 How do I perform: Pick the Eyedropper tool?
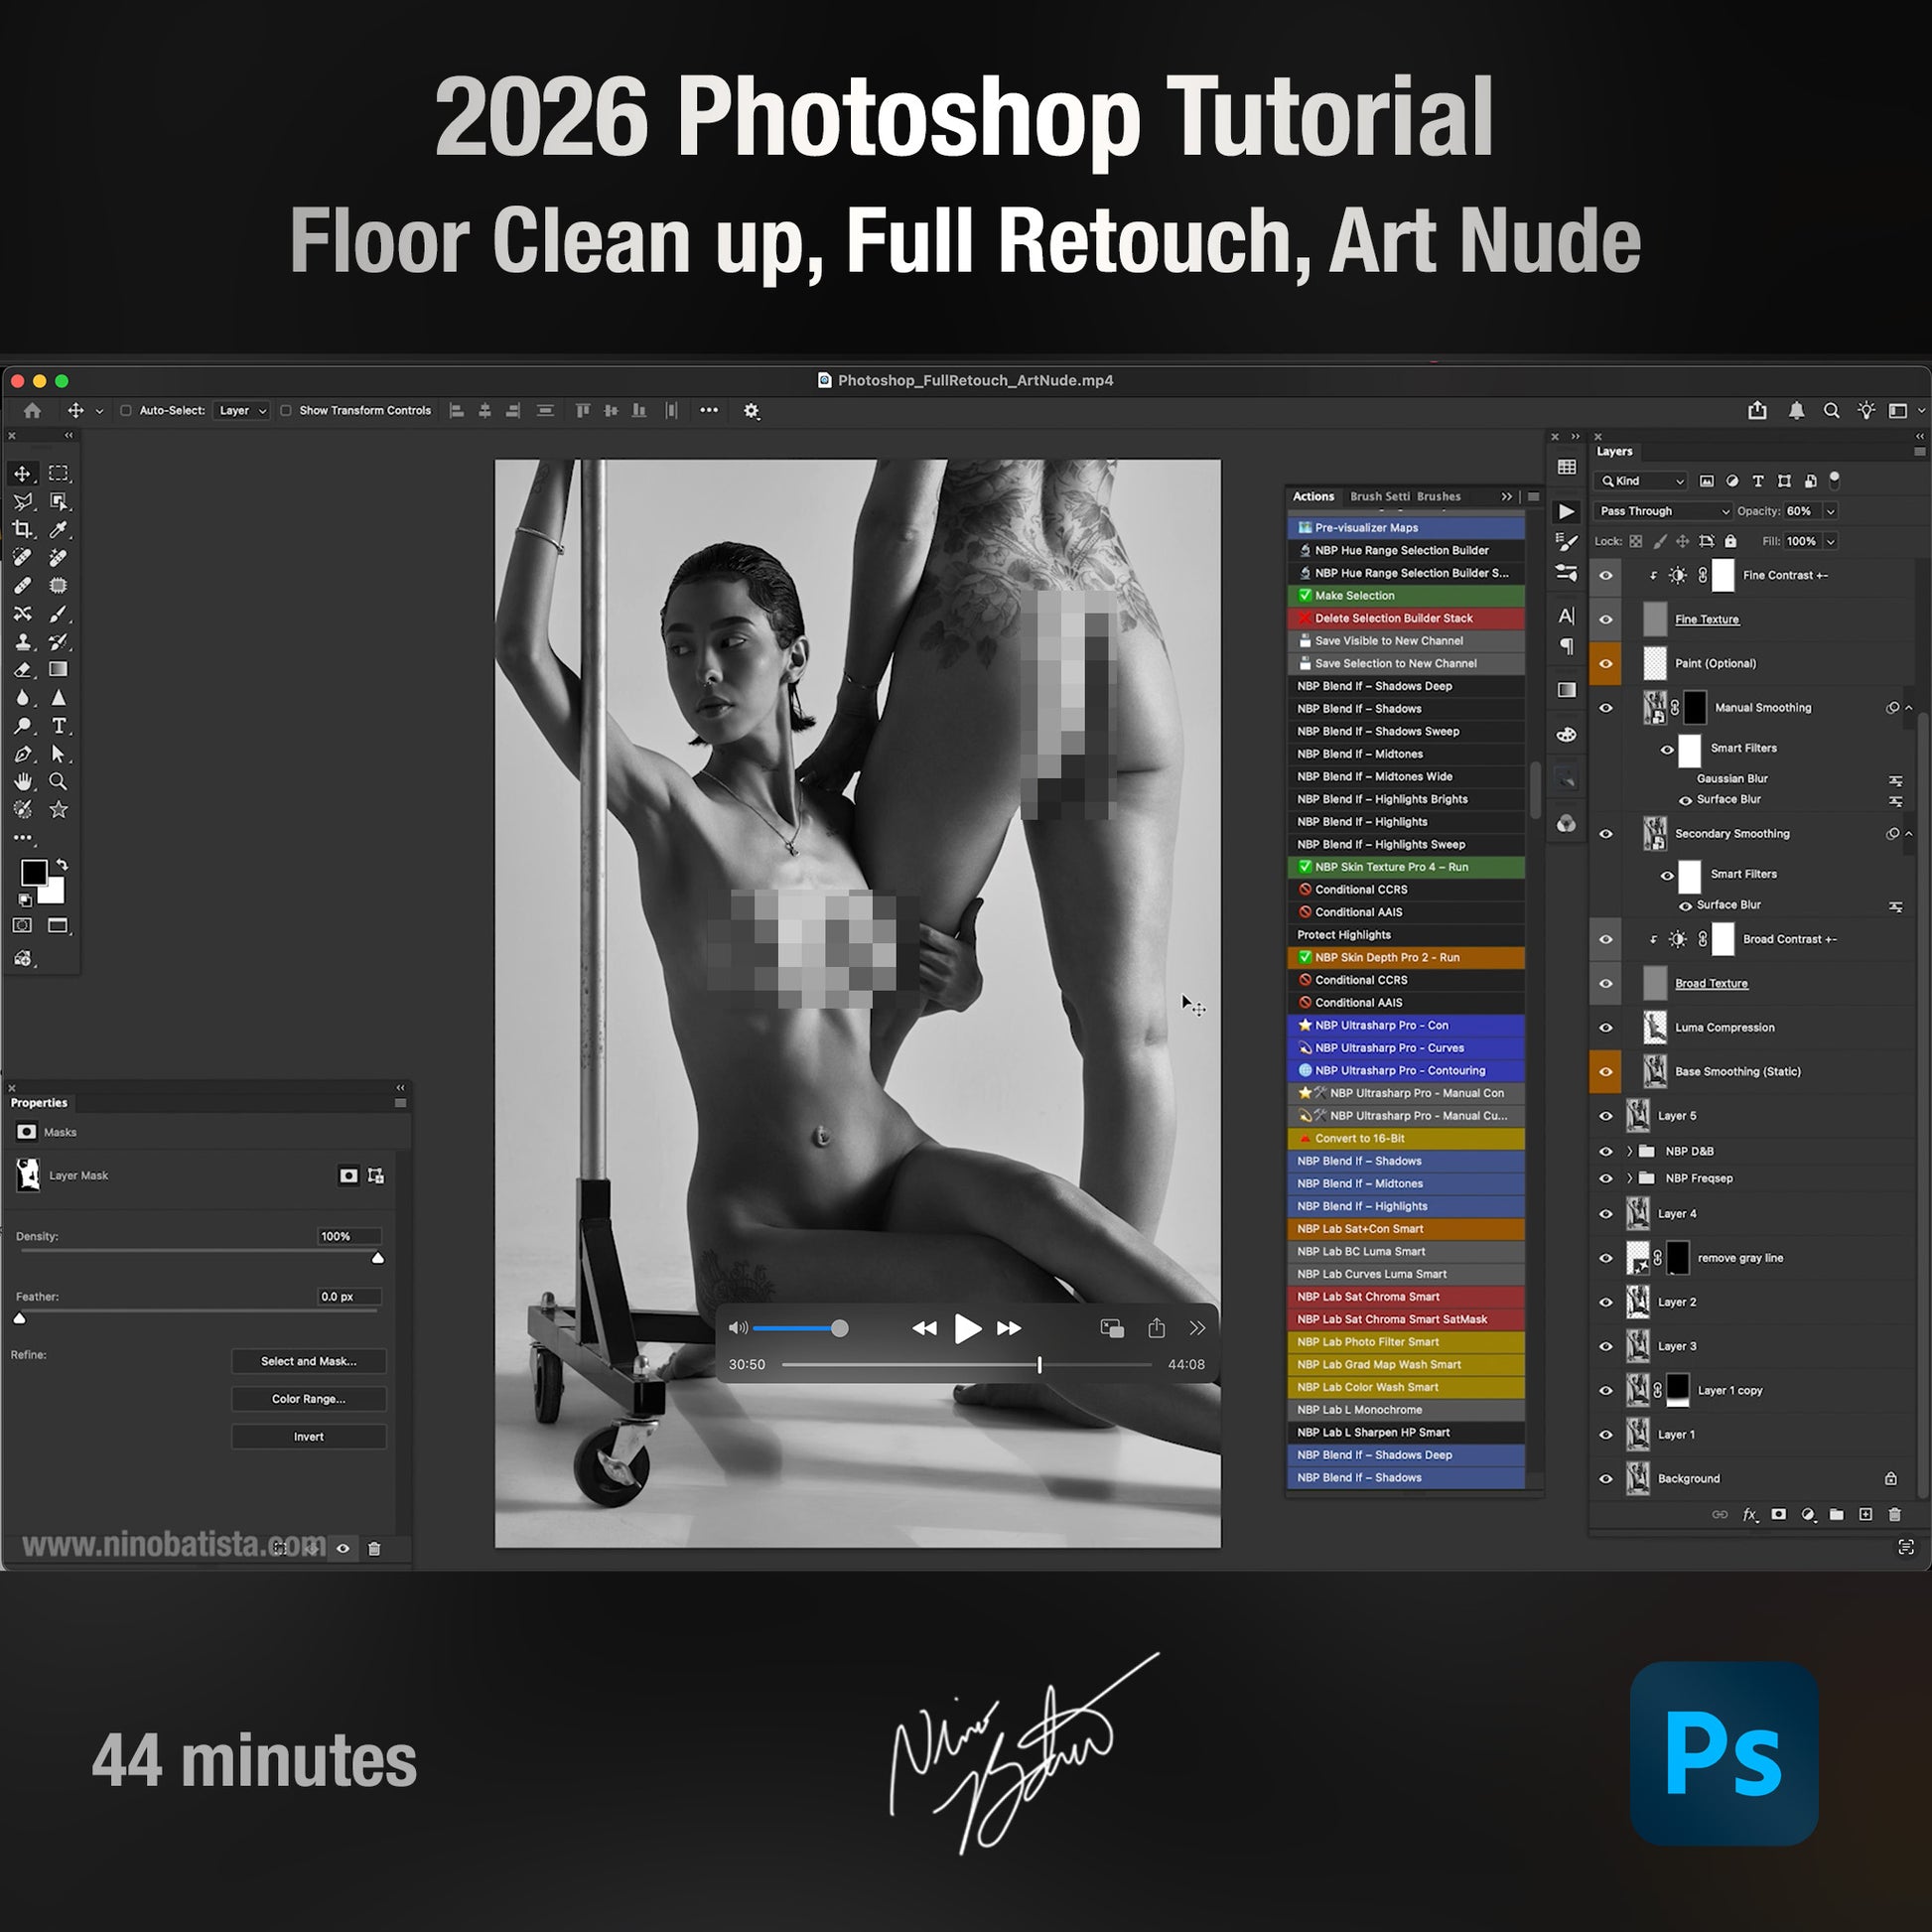pyautogui.click(x=58, y=529)
